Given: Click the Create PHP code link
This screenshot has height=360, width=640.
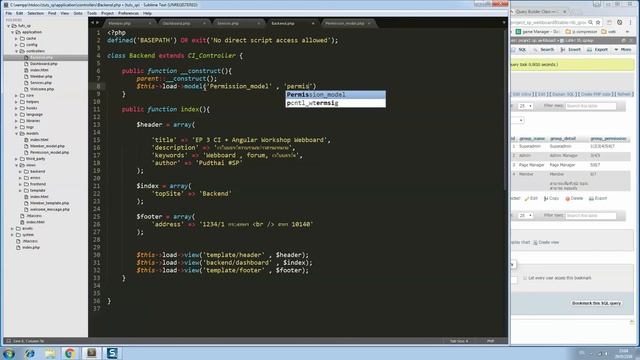Looking at the screenshot, I should pyautogui.click(x=596, y=94).
